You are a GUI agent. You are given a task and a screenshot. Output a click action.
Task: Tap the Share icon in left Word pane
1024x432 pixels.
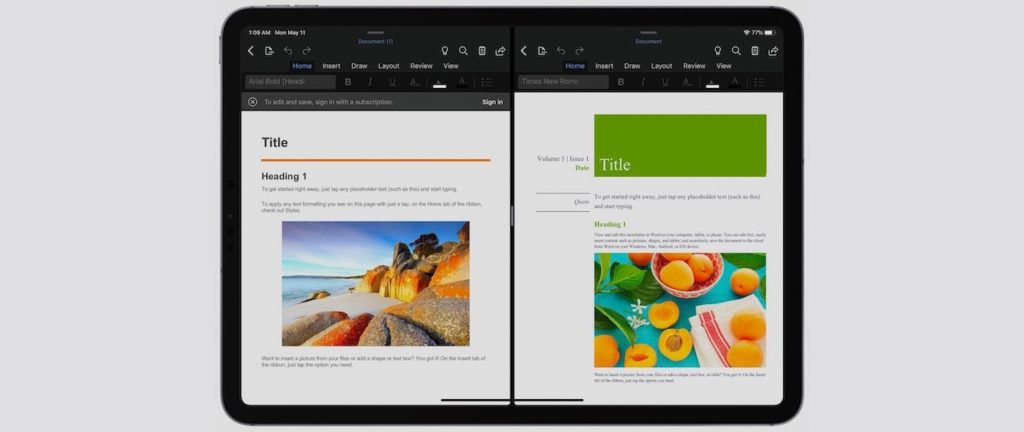click(x=500, y=51)
